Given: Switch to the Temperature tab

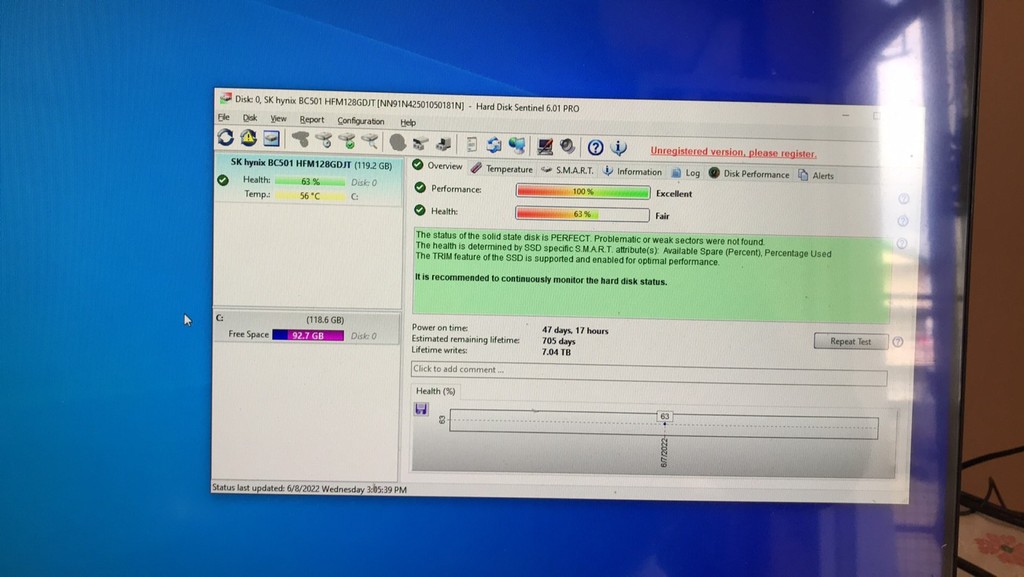Looking at the screenshot, I should coord(502,169).
